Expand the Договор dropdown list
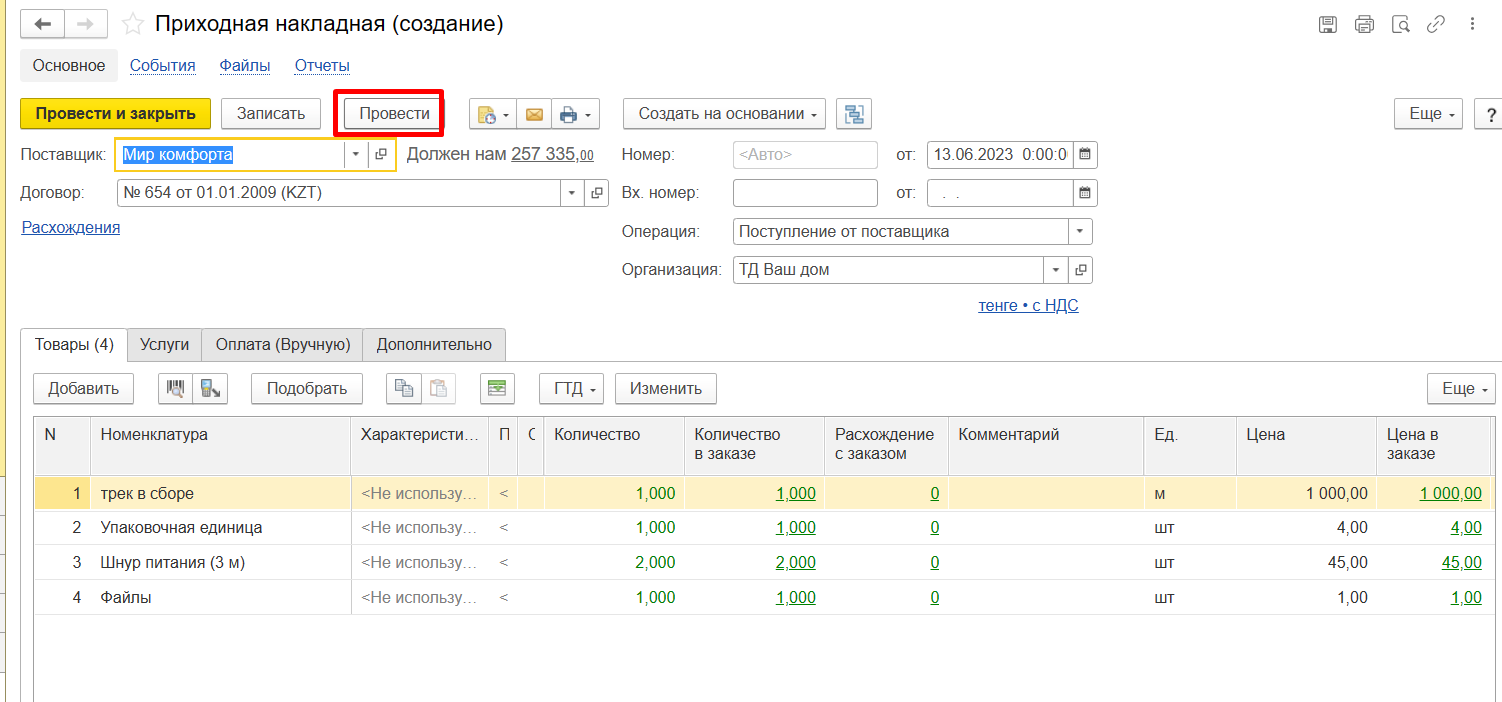Viewport: 1502px width, 702px height. [571, 193]
